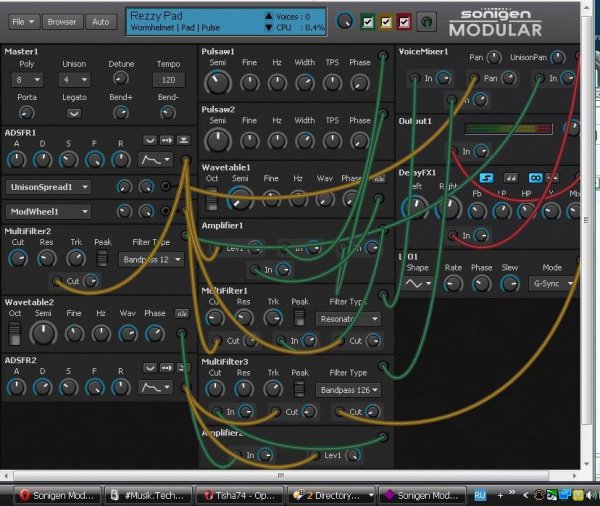The height and width of the screenshot is (506, 600).
Task: Click the DelayFX1 blue sync button
Action: 486,178
